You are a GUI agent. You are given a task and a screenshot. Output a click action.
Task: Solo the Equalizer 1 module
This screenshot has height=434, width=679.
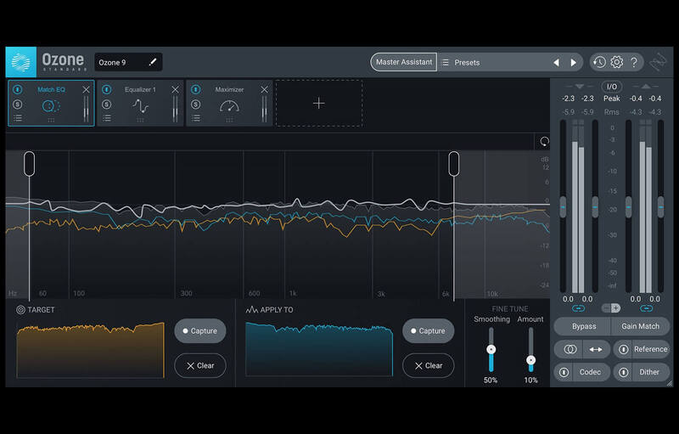107,104
